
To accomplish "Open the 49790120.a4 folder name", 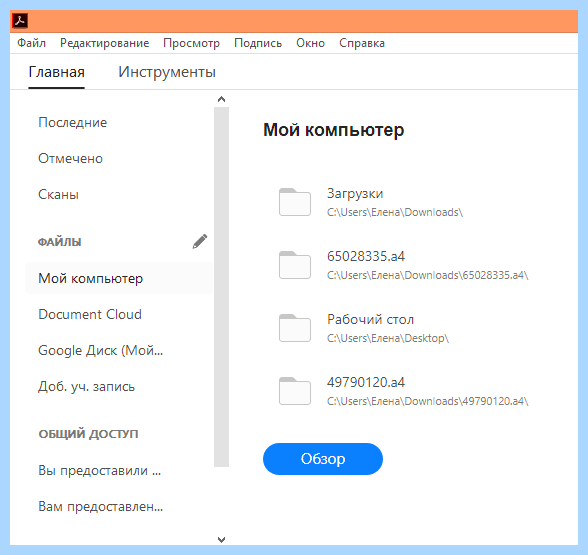I will click(x=366, y=382).
